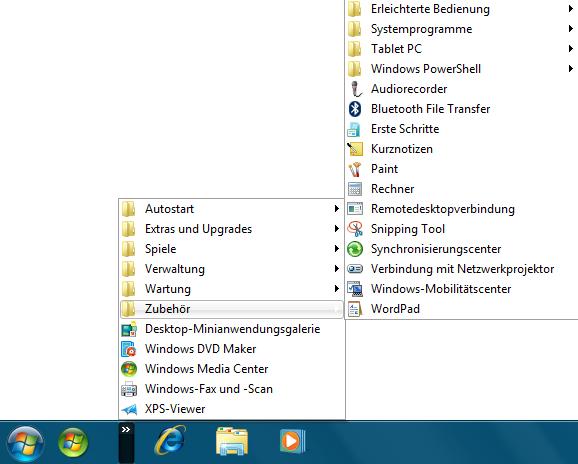This screenshot has height=464, width=578.
Task: Click Windows-Fax und -Scan text
Action: tap(209, 389)
